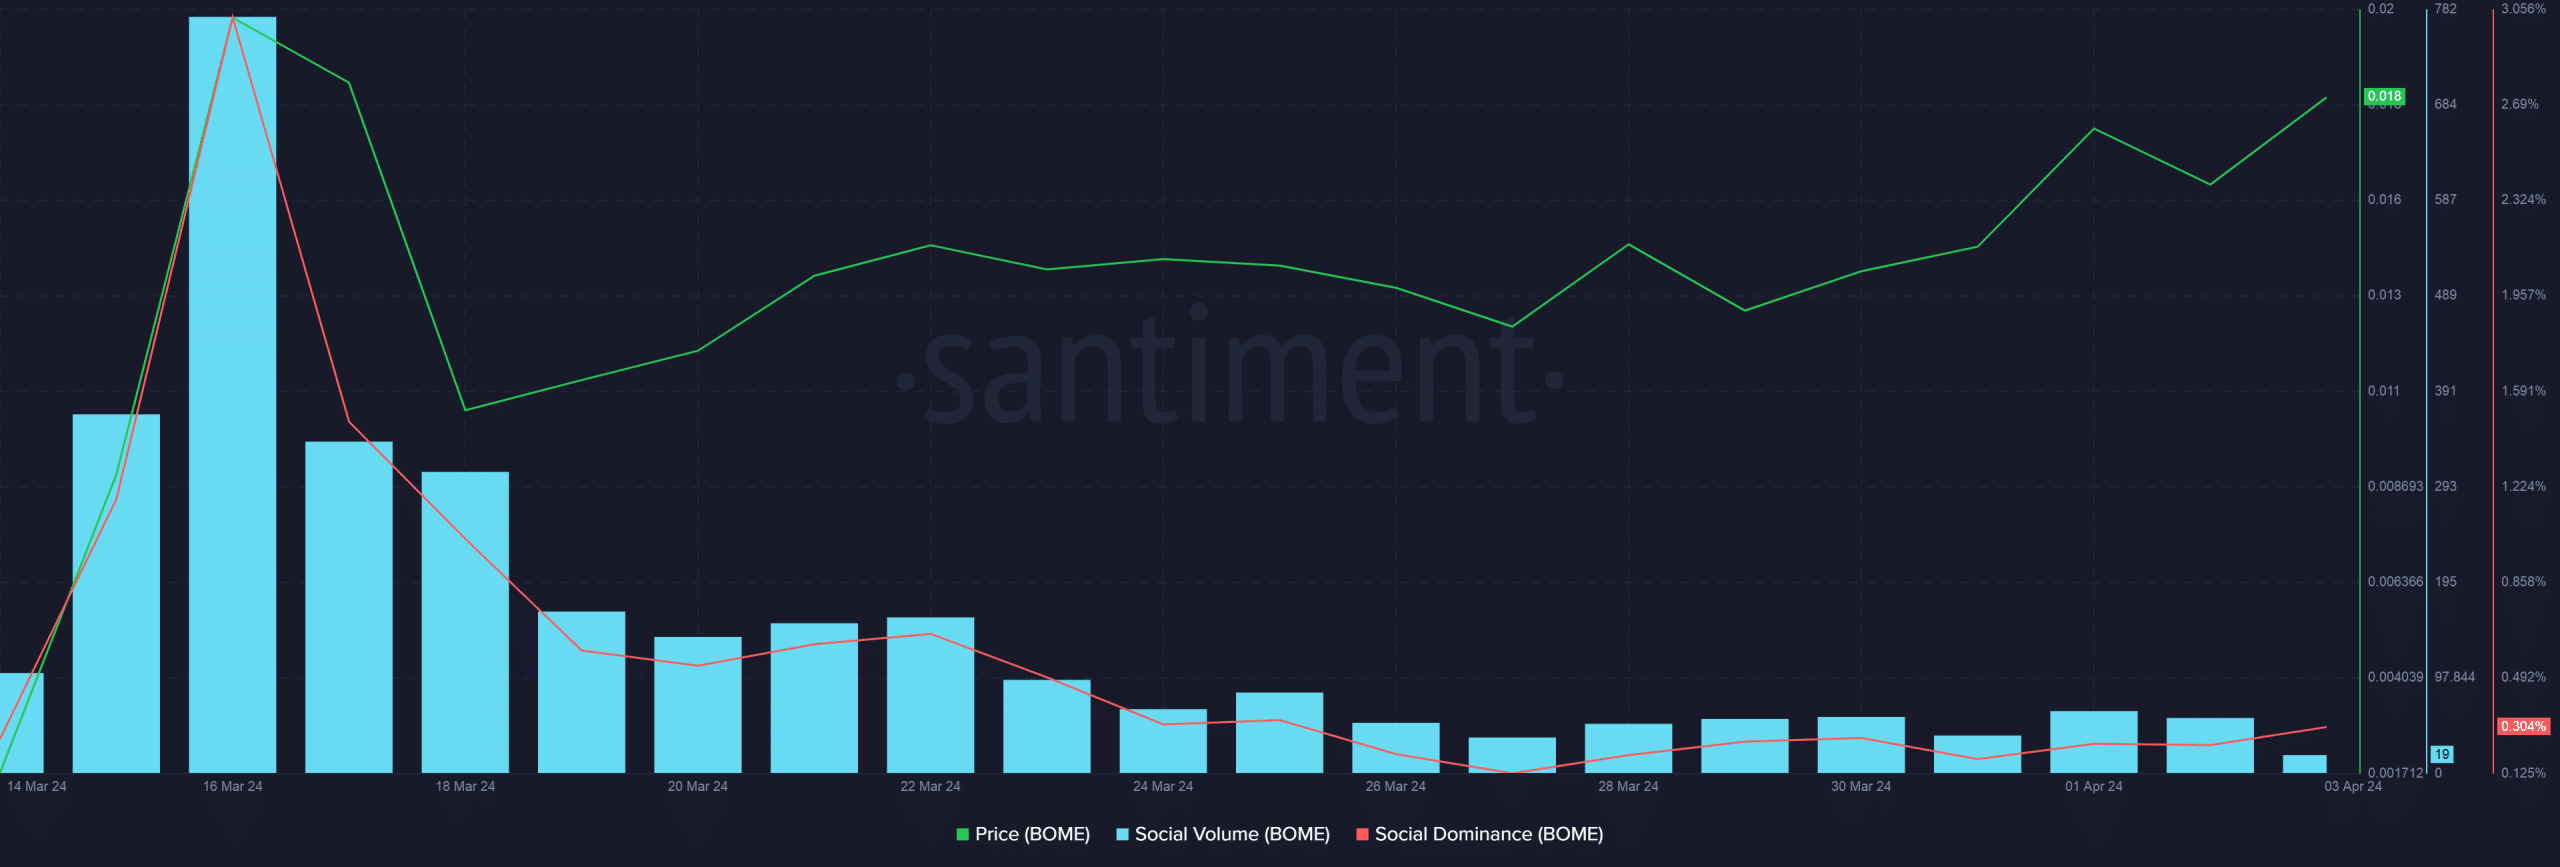Toggle the Price (BOME) legend label

[x=1032, y=834]
